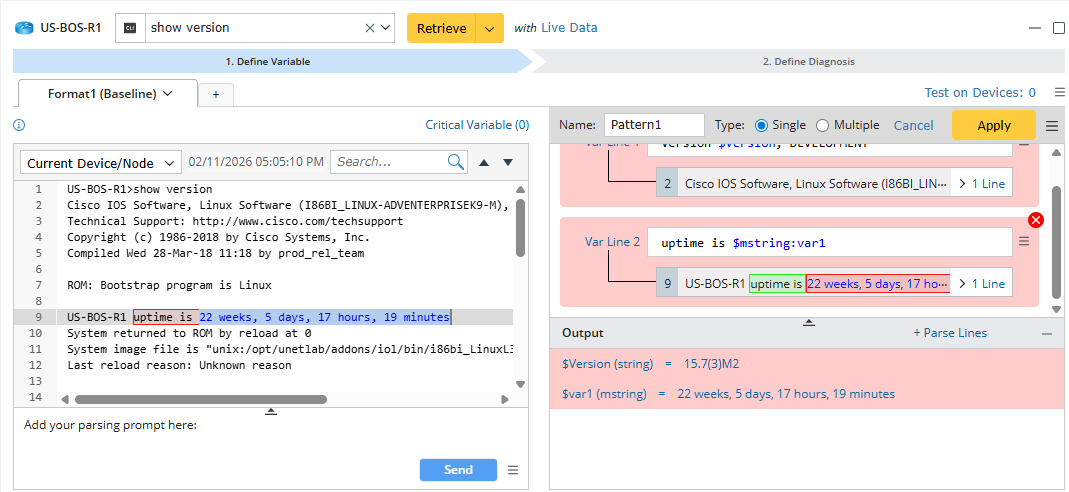The height and width of the screenshot is (492, 1069).
Task: Open hamburger menu for Var Line 2
Action: pos(1023,242)
